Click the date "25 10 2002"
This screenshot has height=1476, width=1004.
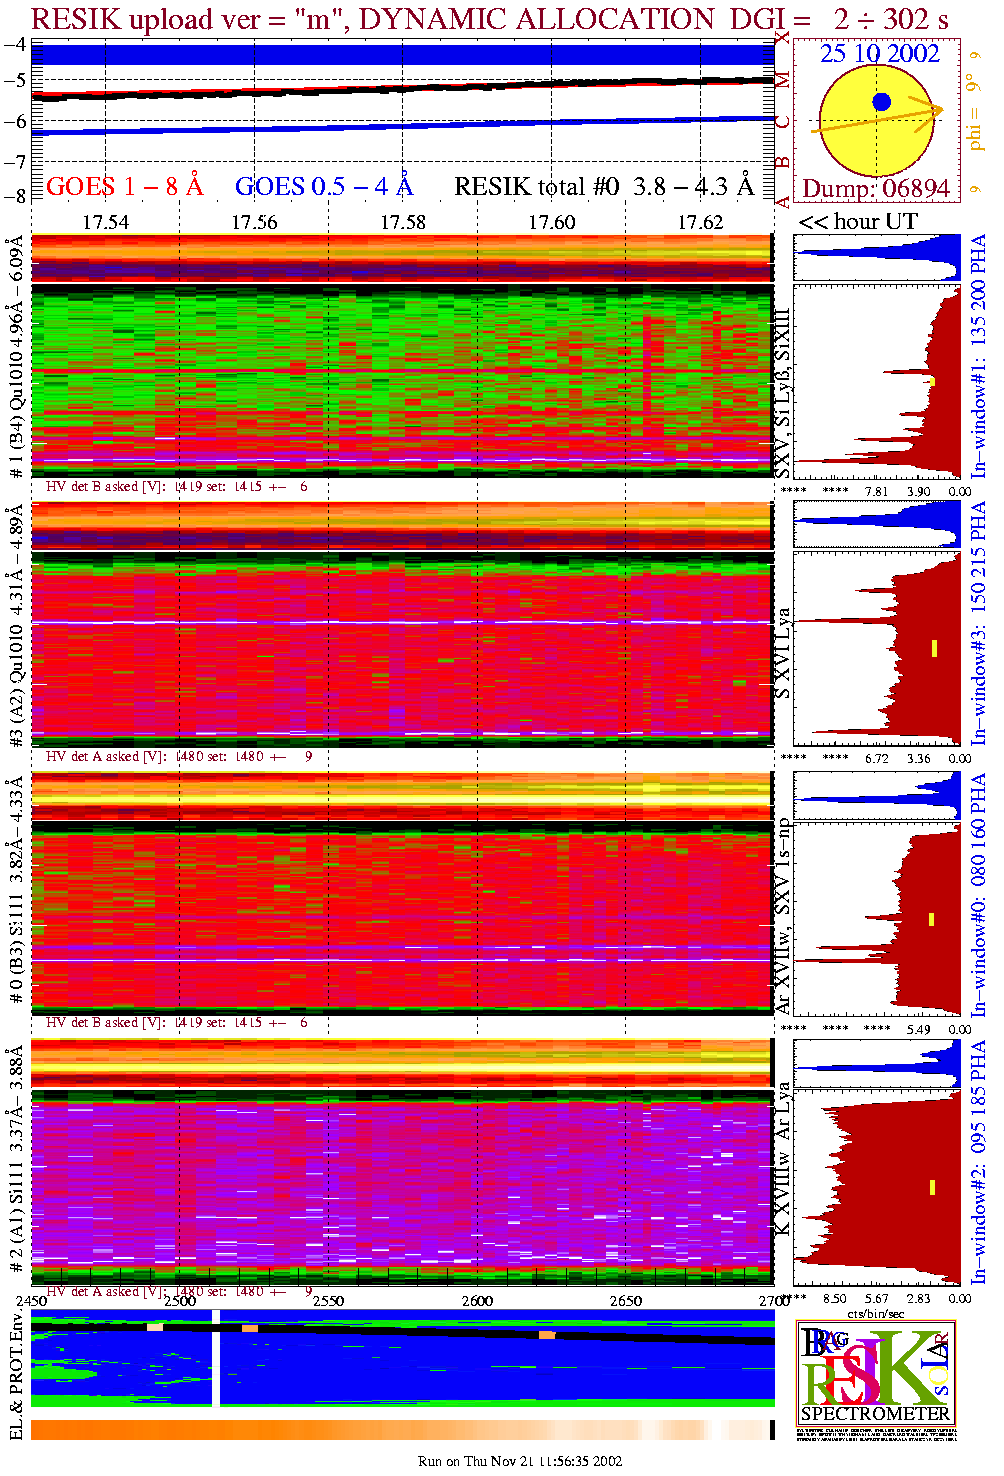pyautogui.click(x=880, y=54)
